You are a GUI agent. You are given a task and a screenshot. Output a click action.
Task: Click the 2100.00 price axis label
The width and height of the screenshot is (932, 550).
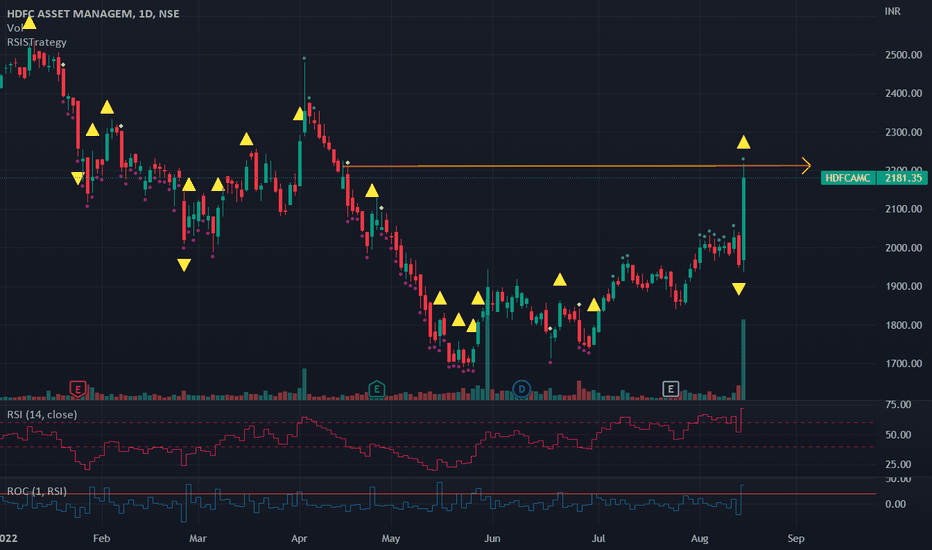(x=903, y=209)
